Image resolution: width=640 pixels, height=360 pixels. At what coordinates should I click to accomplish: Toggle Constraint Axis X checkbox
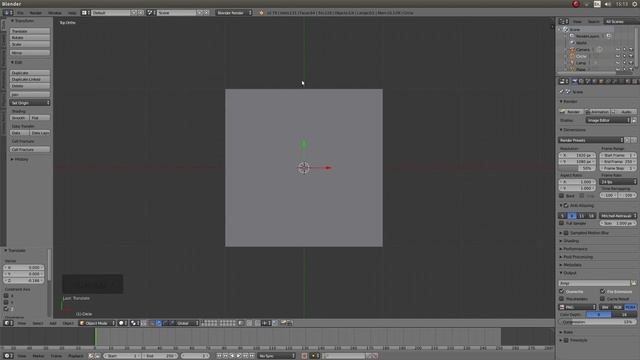click(6, 296)
